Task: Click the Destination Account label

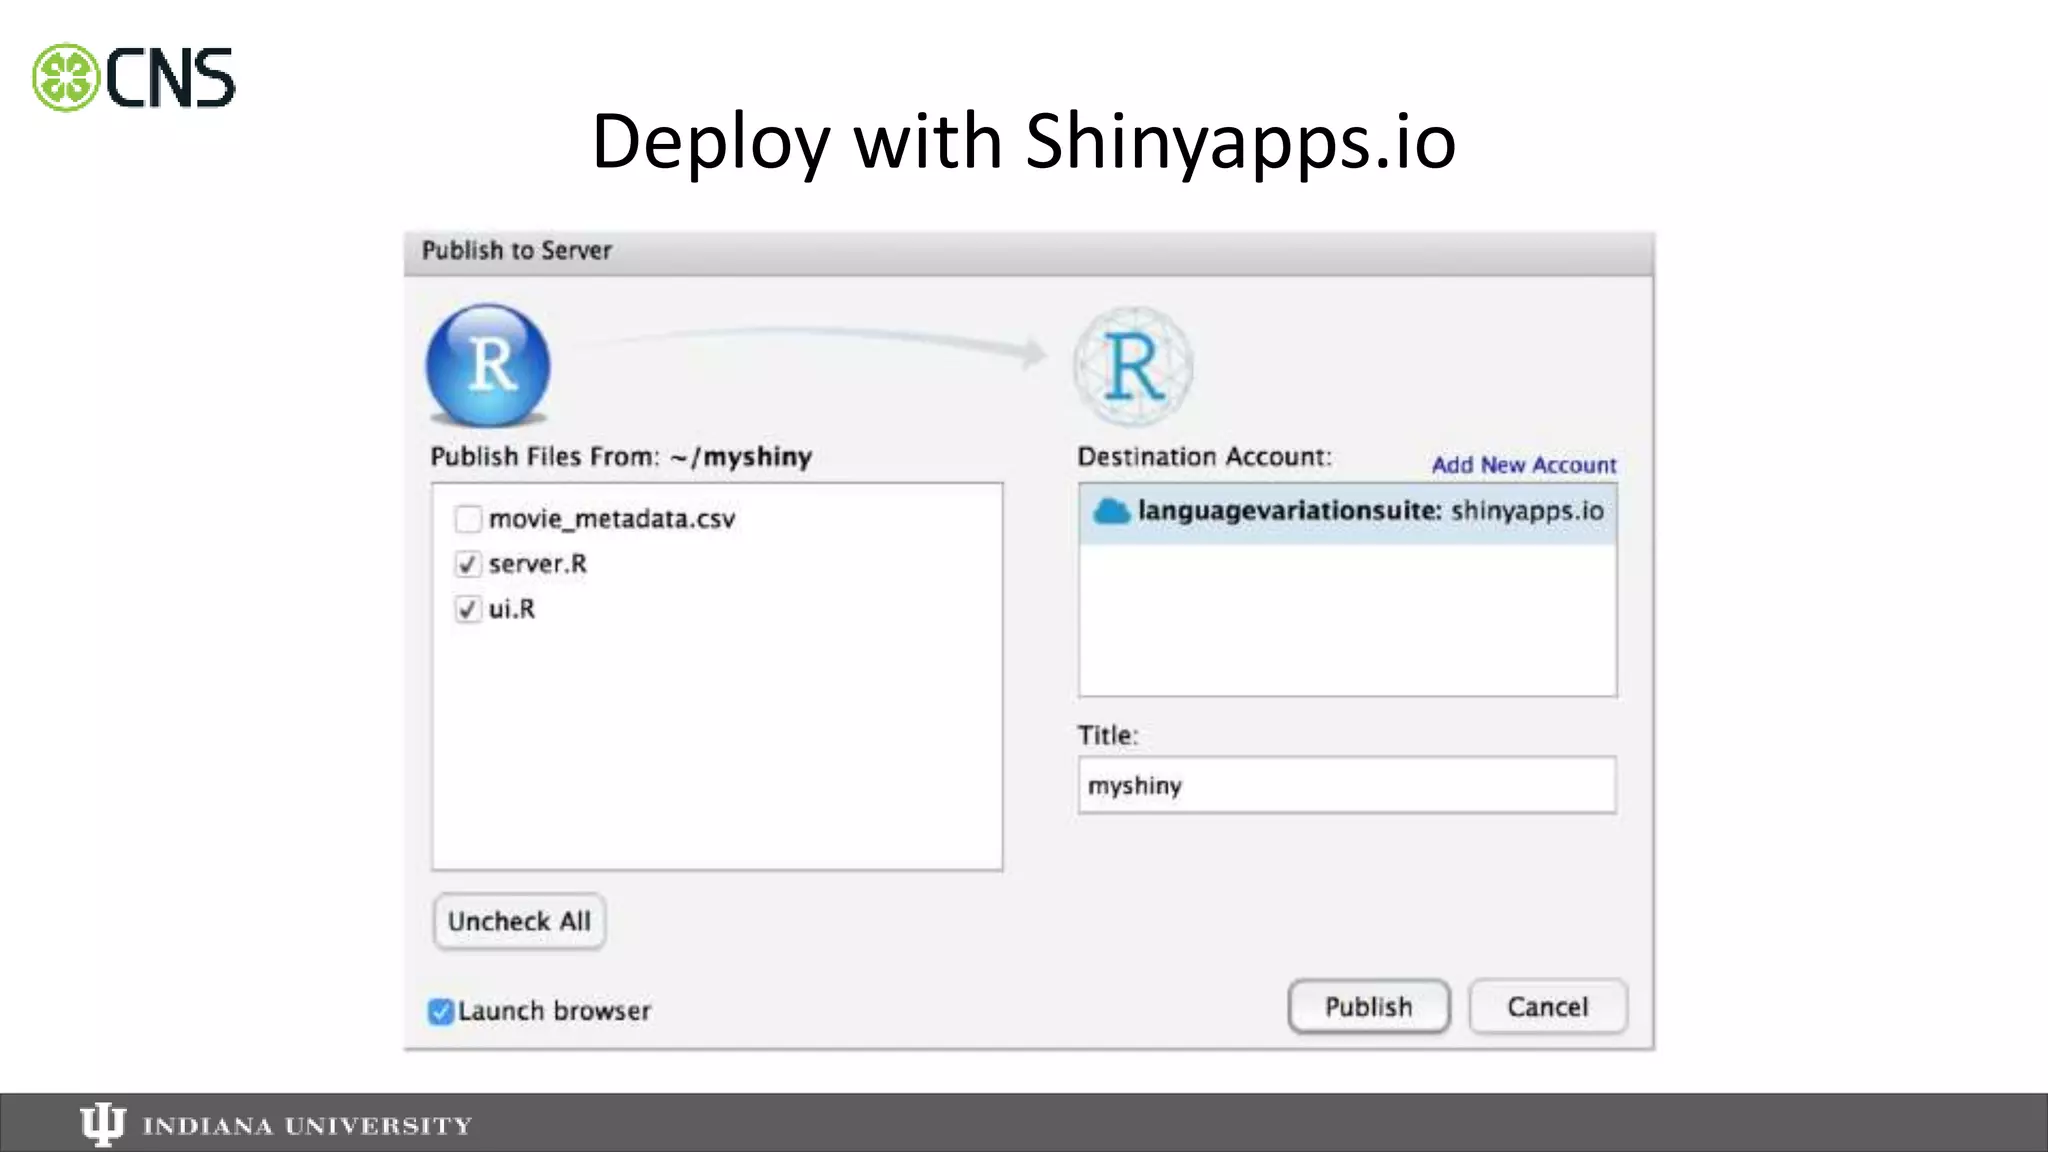Action: (1205, 457)
